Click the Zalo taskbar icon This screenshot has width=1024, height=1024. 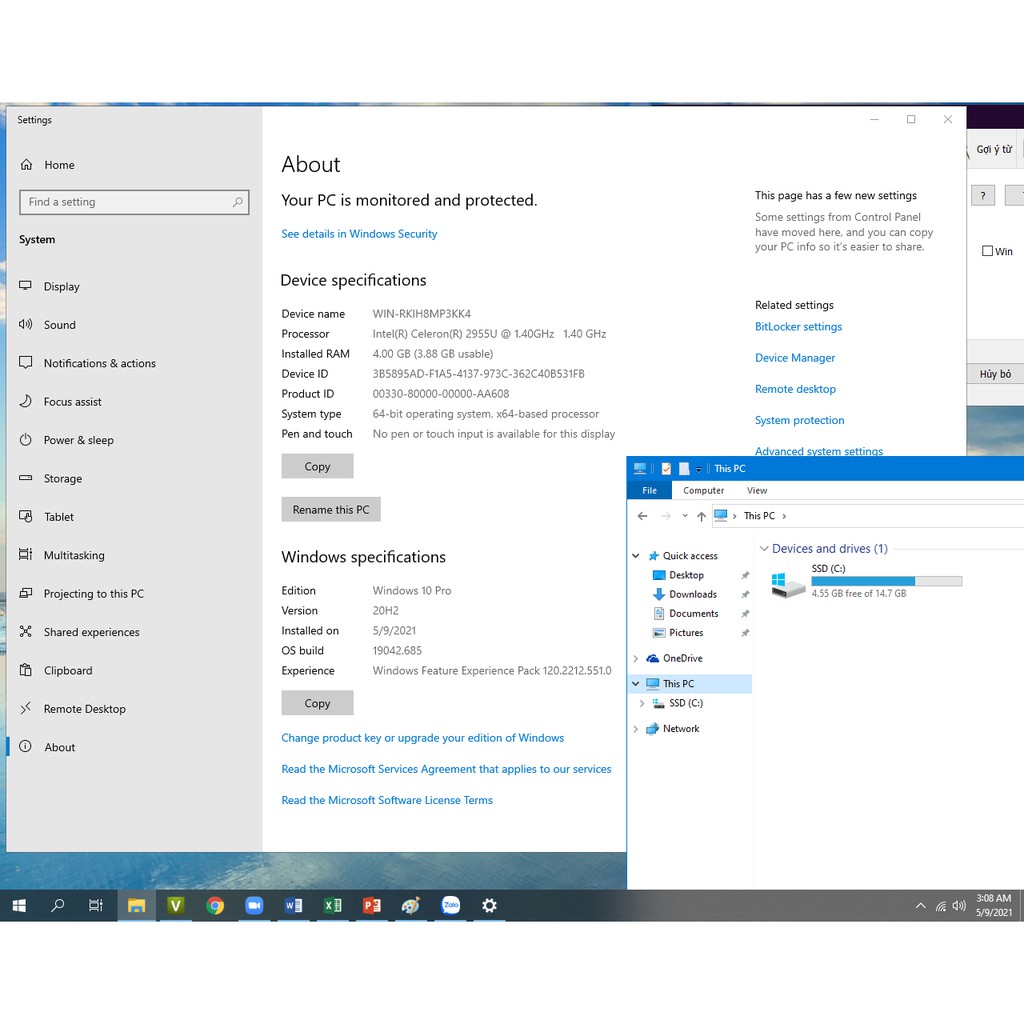(450, 906)
